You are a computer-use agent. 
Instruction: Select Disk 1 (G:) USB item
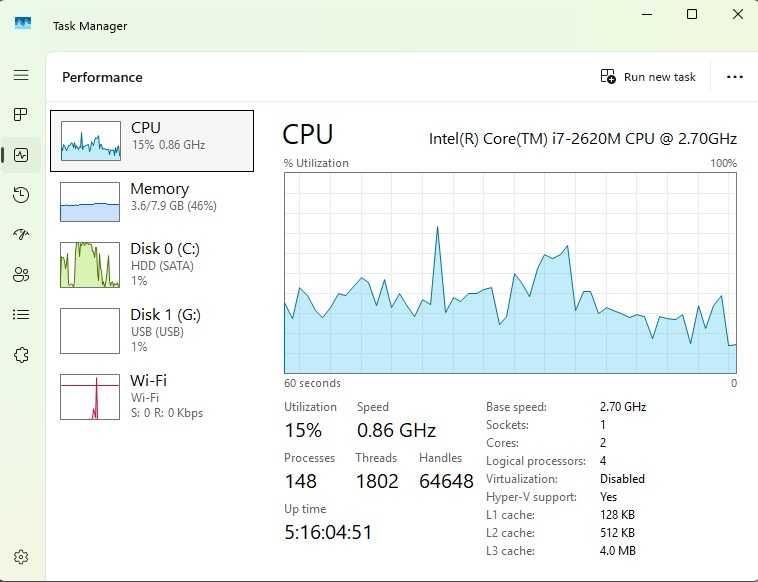point(152,331)
